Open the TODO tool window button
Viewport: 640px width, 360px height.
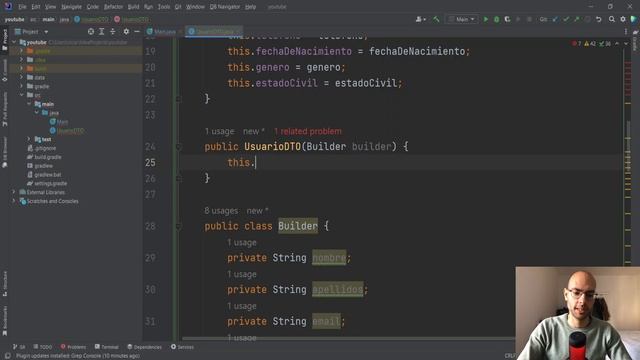(x=43, y=347)
